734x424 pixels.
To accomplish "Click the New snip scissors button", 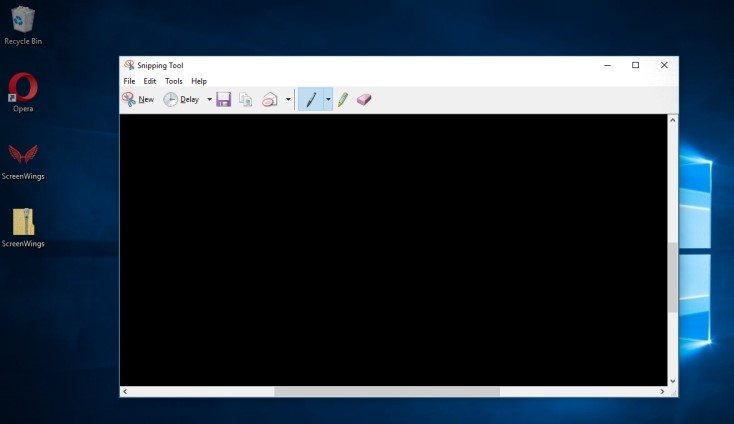I will pyautogui.click(x=138, y=100).
